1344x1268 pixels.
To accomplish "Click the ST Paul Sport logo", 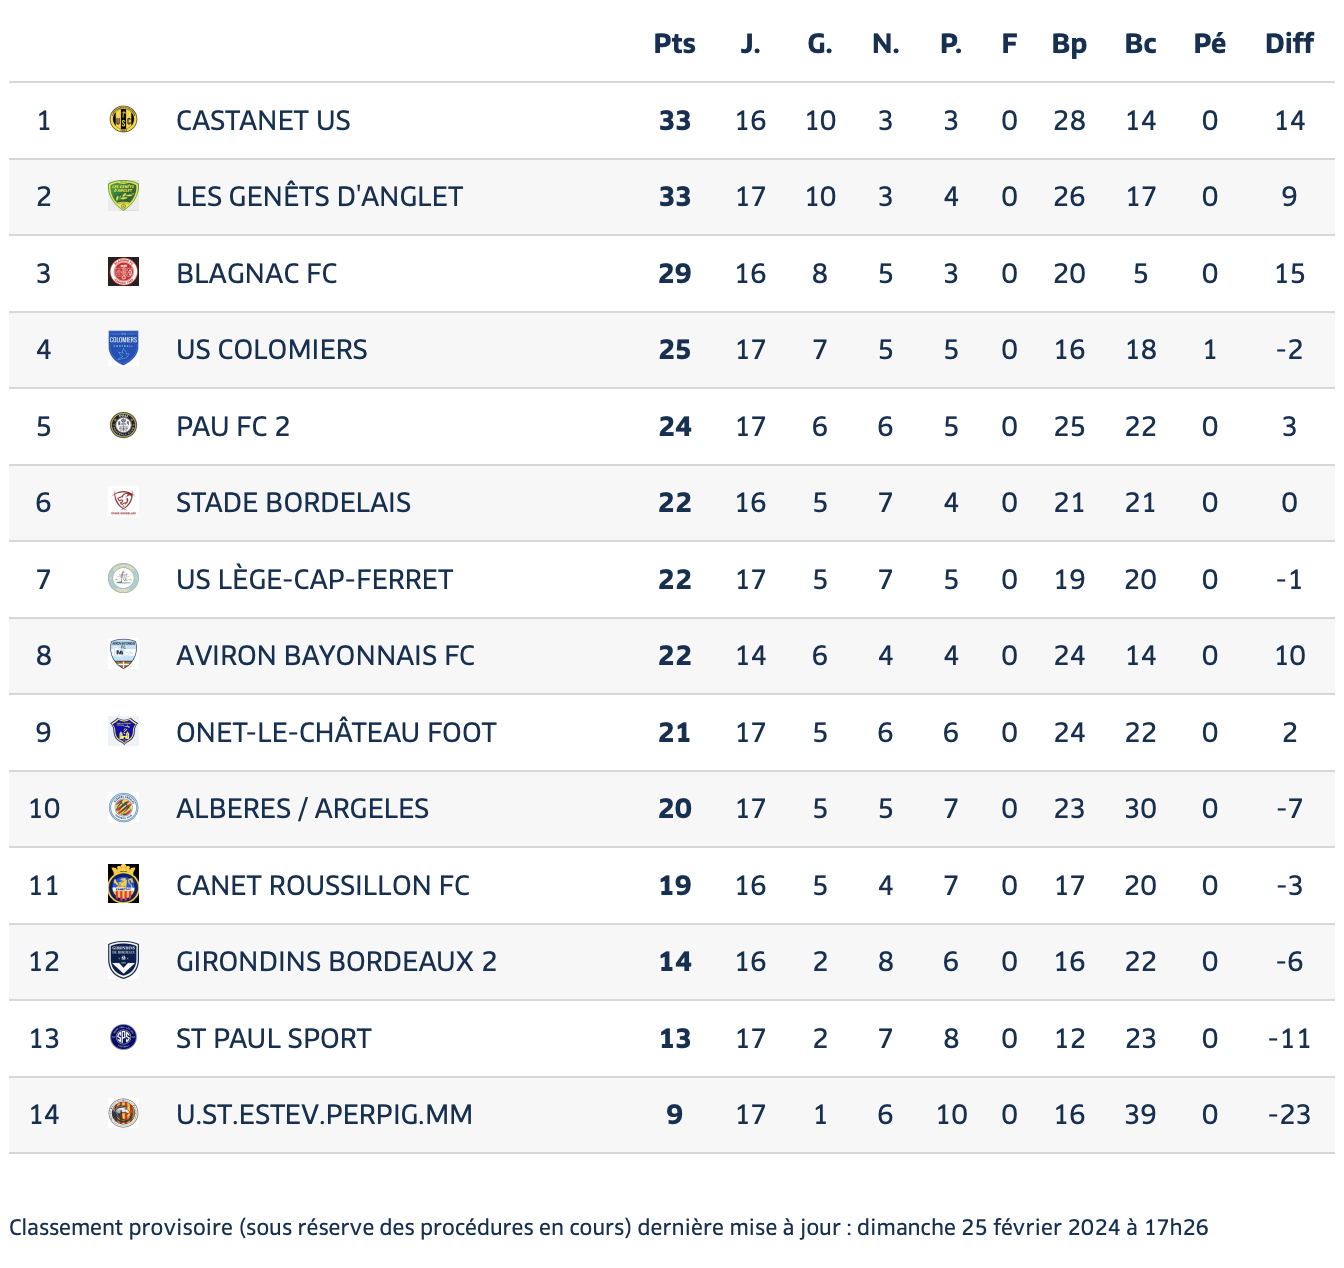I will coord(123,1038).
